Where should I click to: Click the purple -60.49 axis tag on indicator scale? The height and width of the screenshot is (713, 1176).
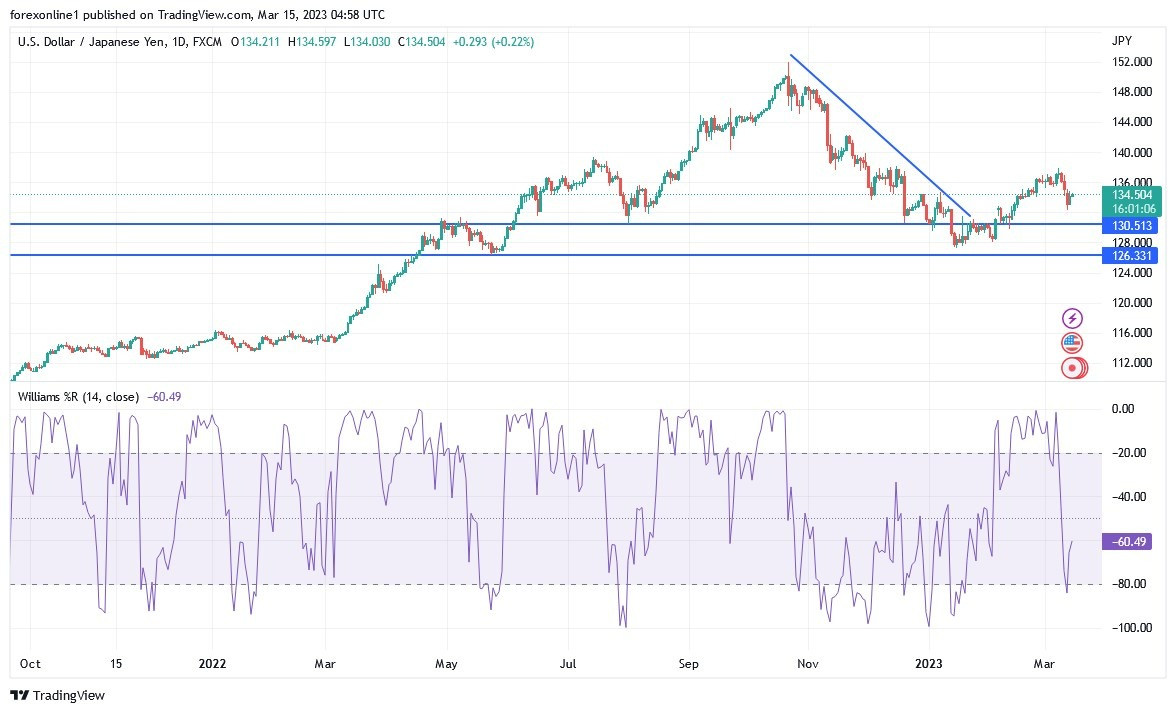[1128, 540]
